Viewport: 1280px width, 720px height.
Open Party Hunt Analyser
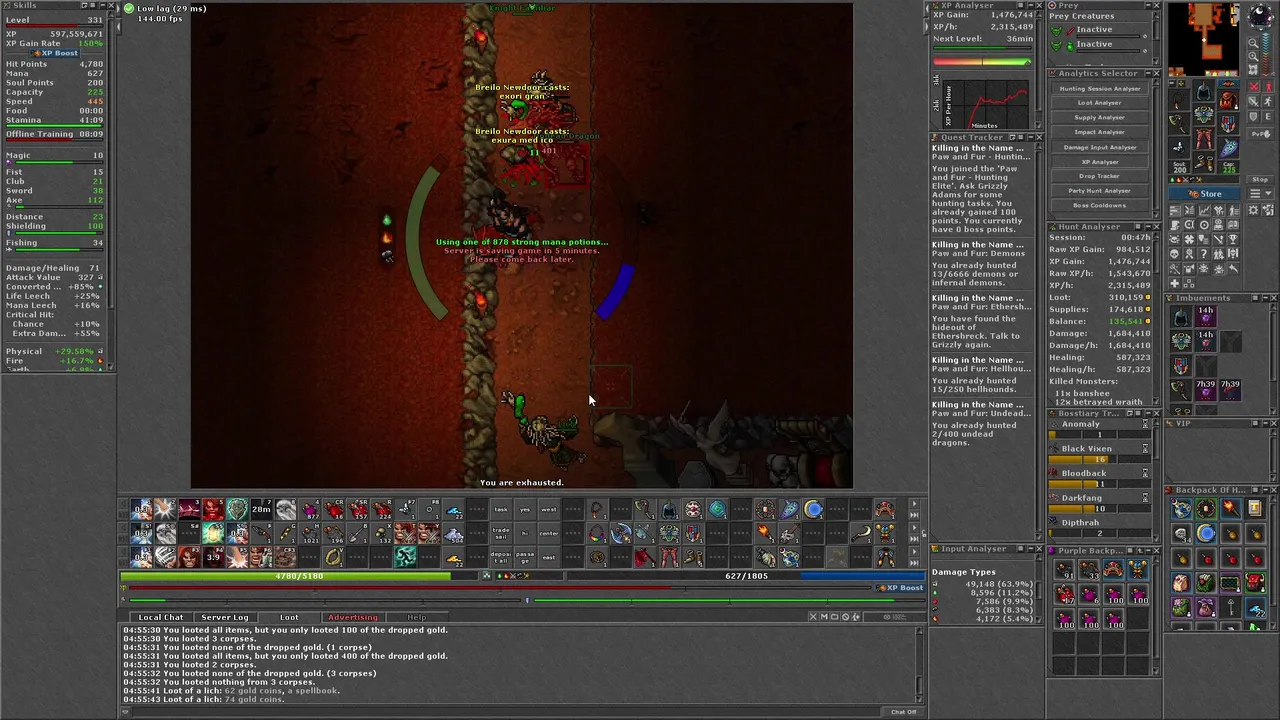tap(1100, 191)
